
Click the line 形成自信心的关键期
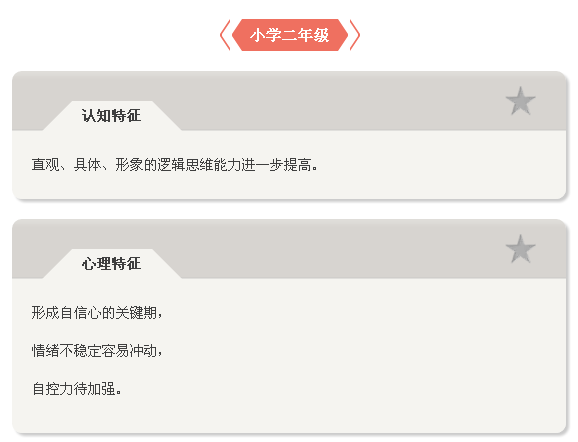[x=97, y=313]
